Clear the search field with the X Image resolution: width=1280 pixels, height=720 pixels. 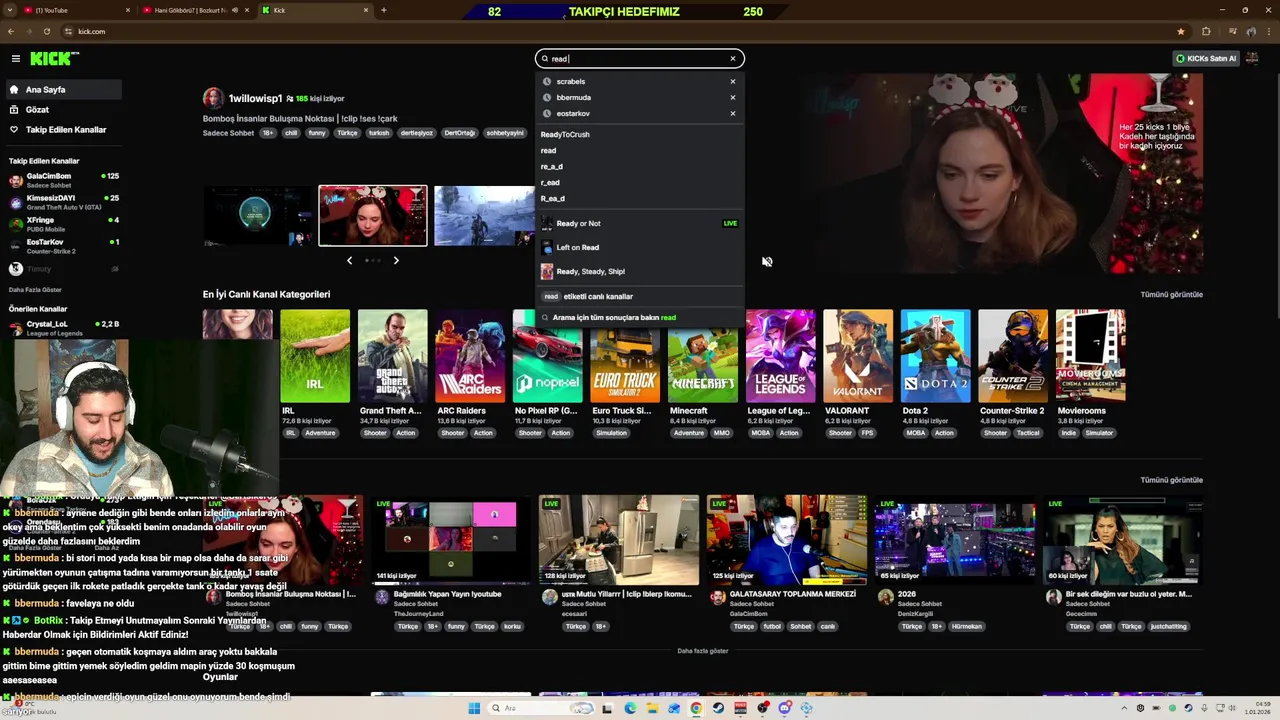pyautogui.click(x=732, y=58)
